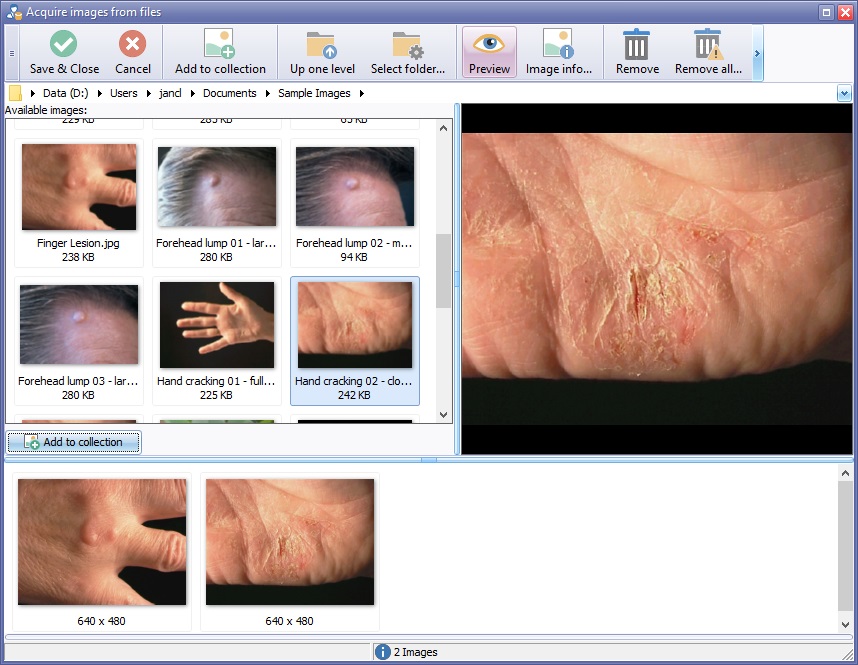Expand the arrow after Sample Images
The width and height of the screenshot is (858, 665).
pyautogui.click(x=362, y=93)
